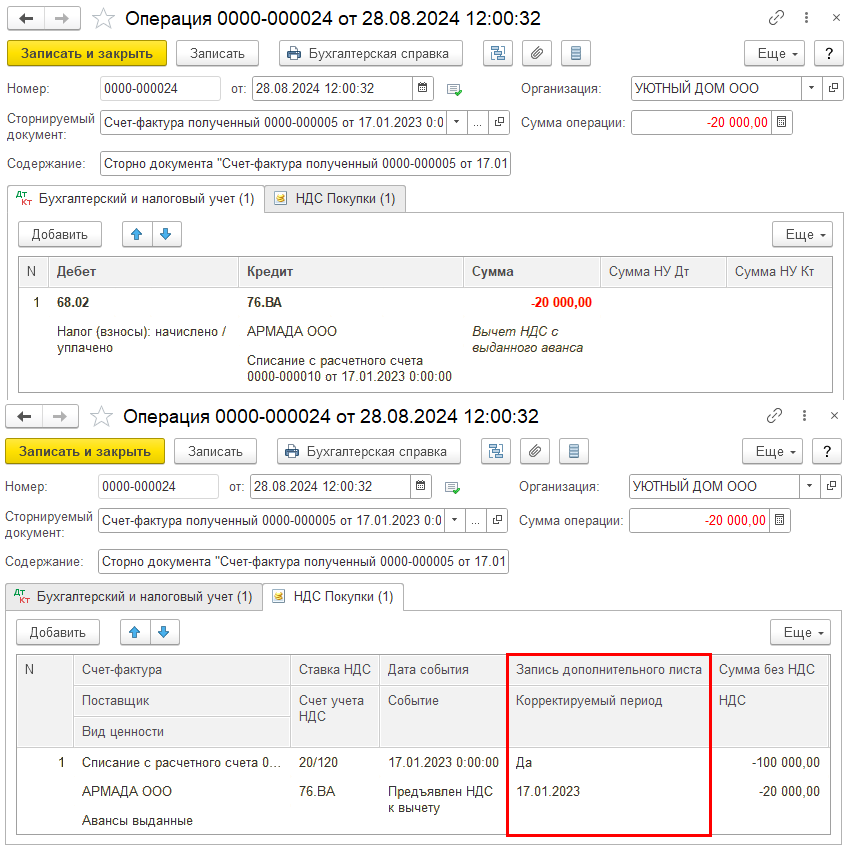
Task: Focus lower Номер field 0000-000024
Action: [158, 486]
